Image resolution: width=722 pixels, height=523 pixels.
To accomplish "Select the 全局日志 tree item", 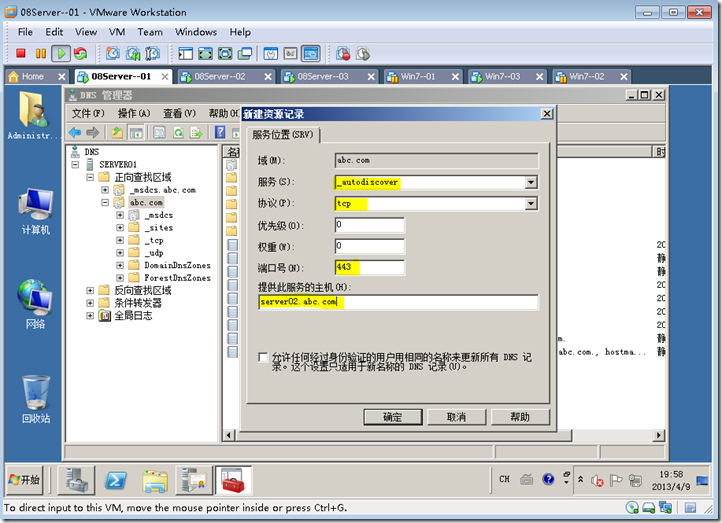I will coord(133,316).
